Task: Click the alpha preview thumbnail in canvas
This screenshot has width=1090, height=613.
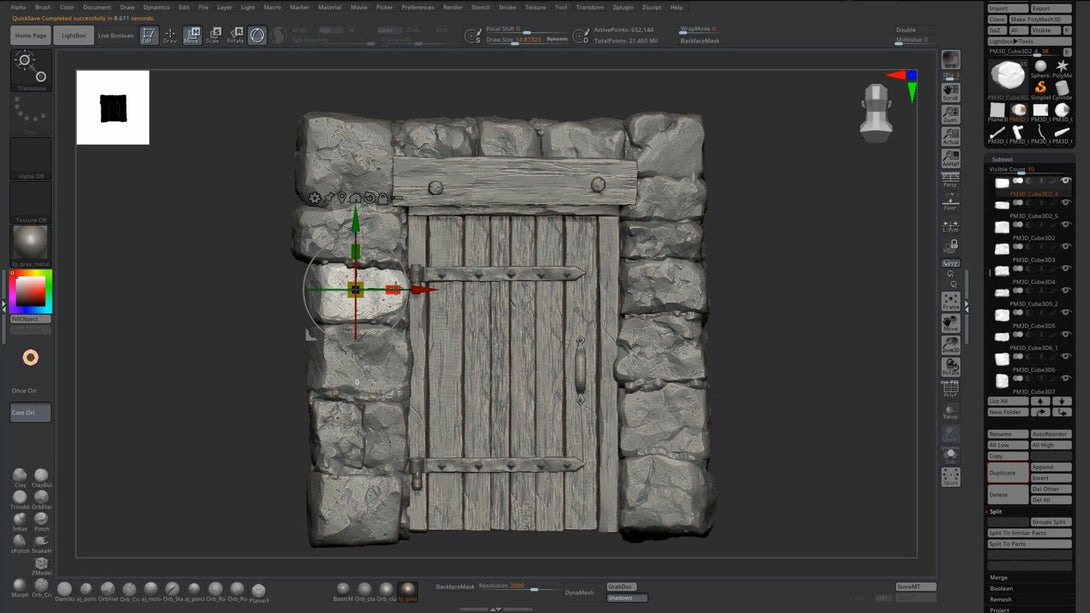Action: click(113, 108)
